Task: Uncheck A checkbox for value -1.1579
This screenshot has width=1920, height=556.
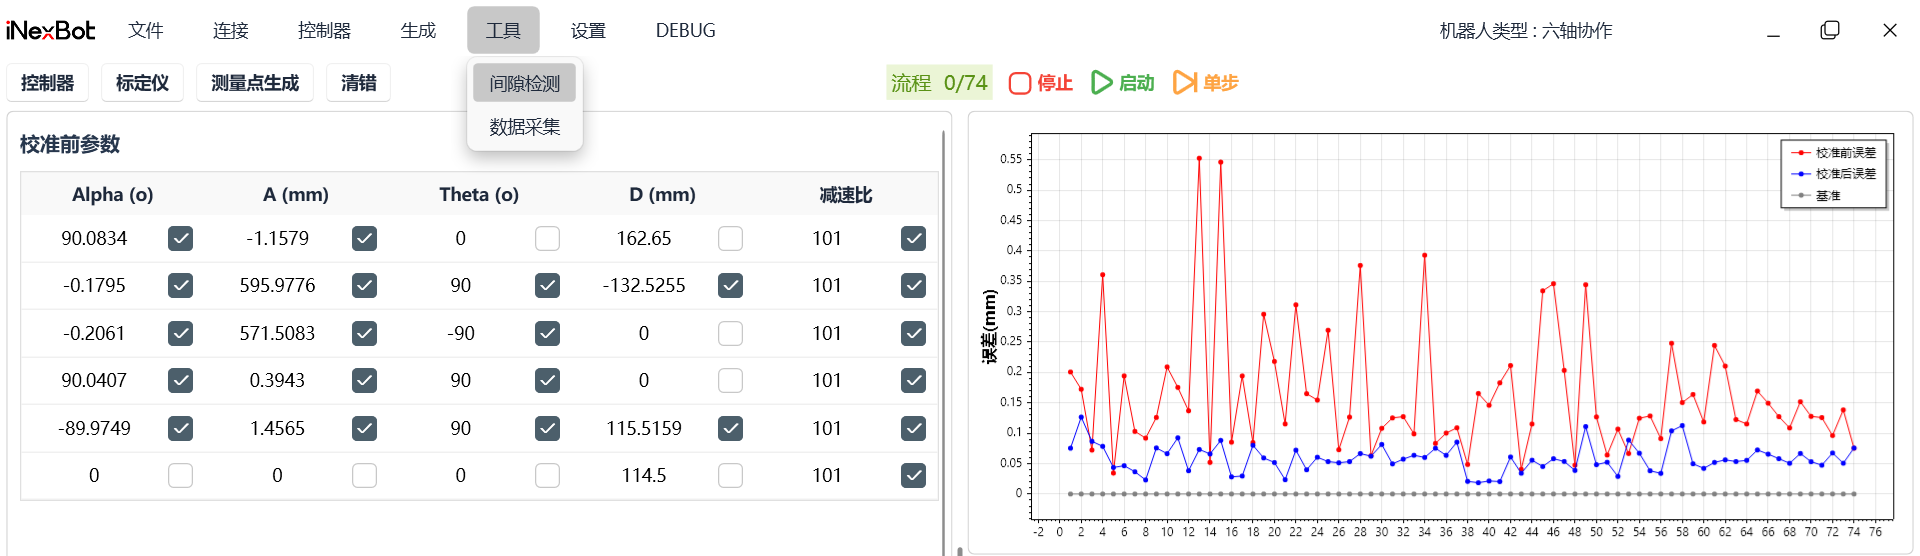Action: (364, 238)
